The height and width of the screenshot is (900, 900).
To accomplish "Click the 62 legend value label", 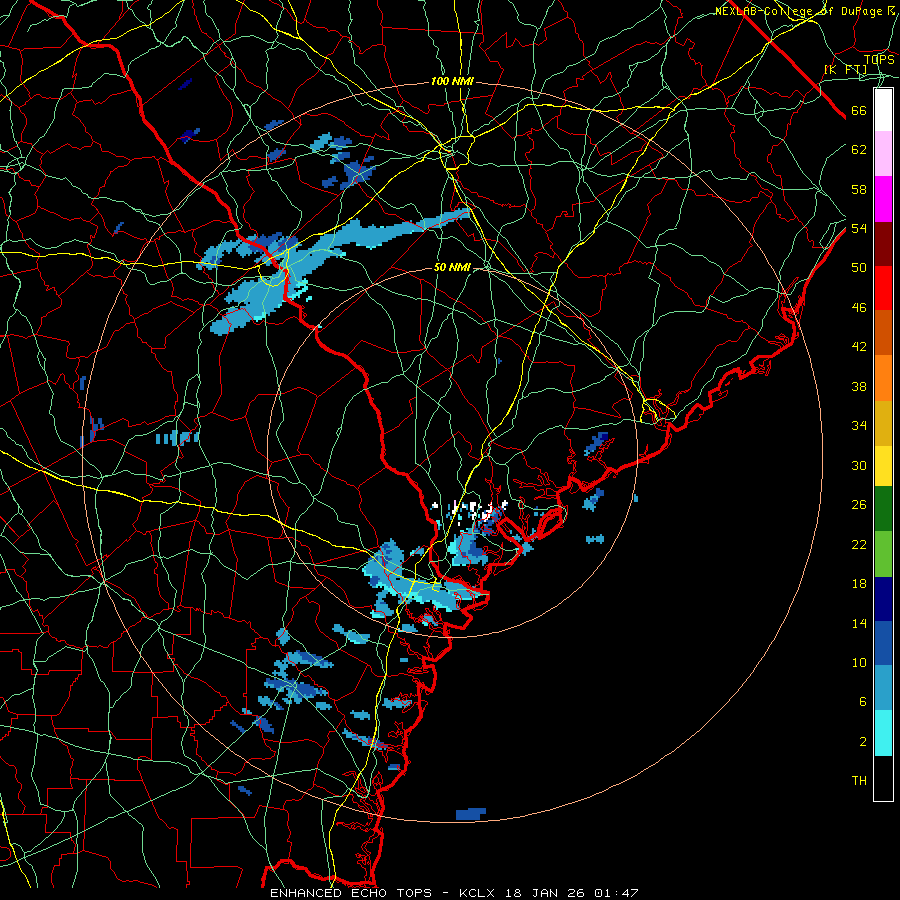I will 859,150.
